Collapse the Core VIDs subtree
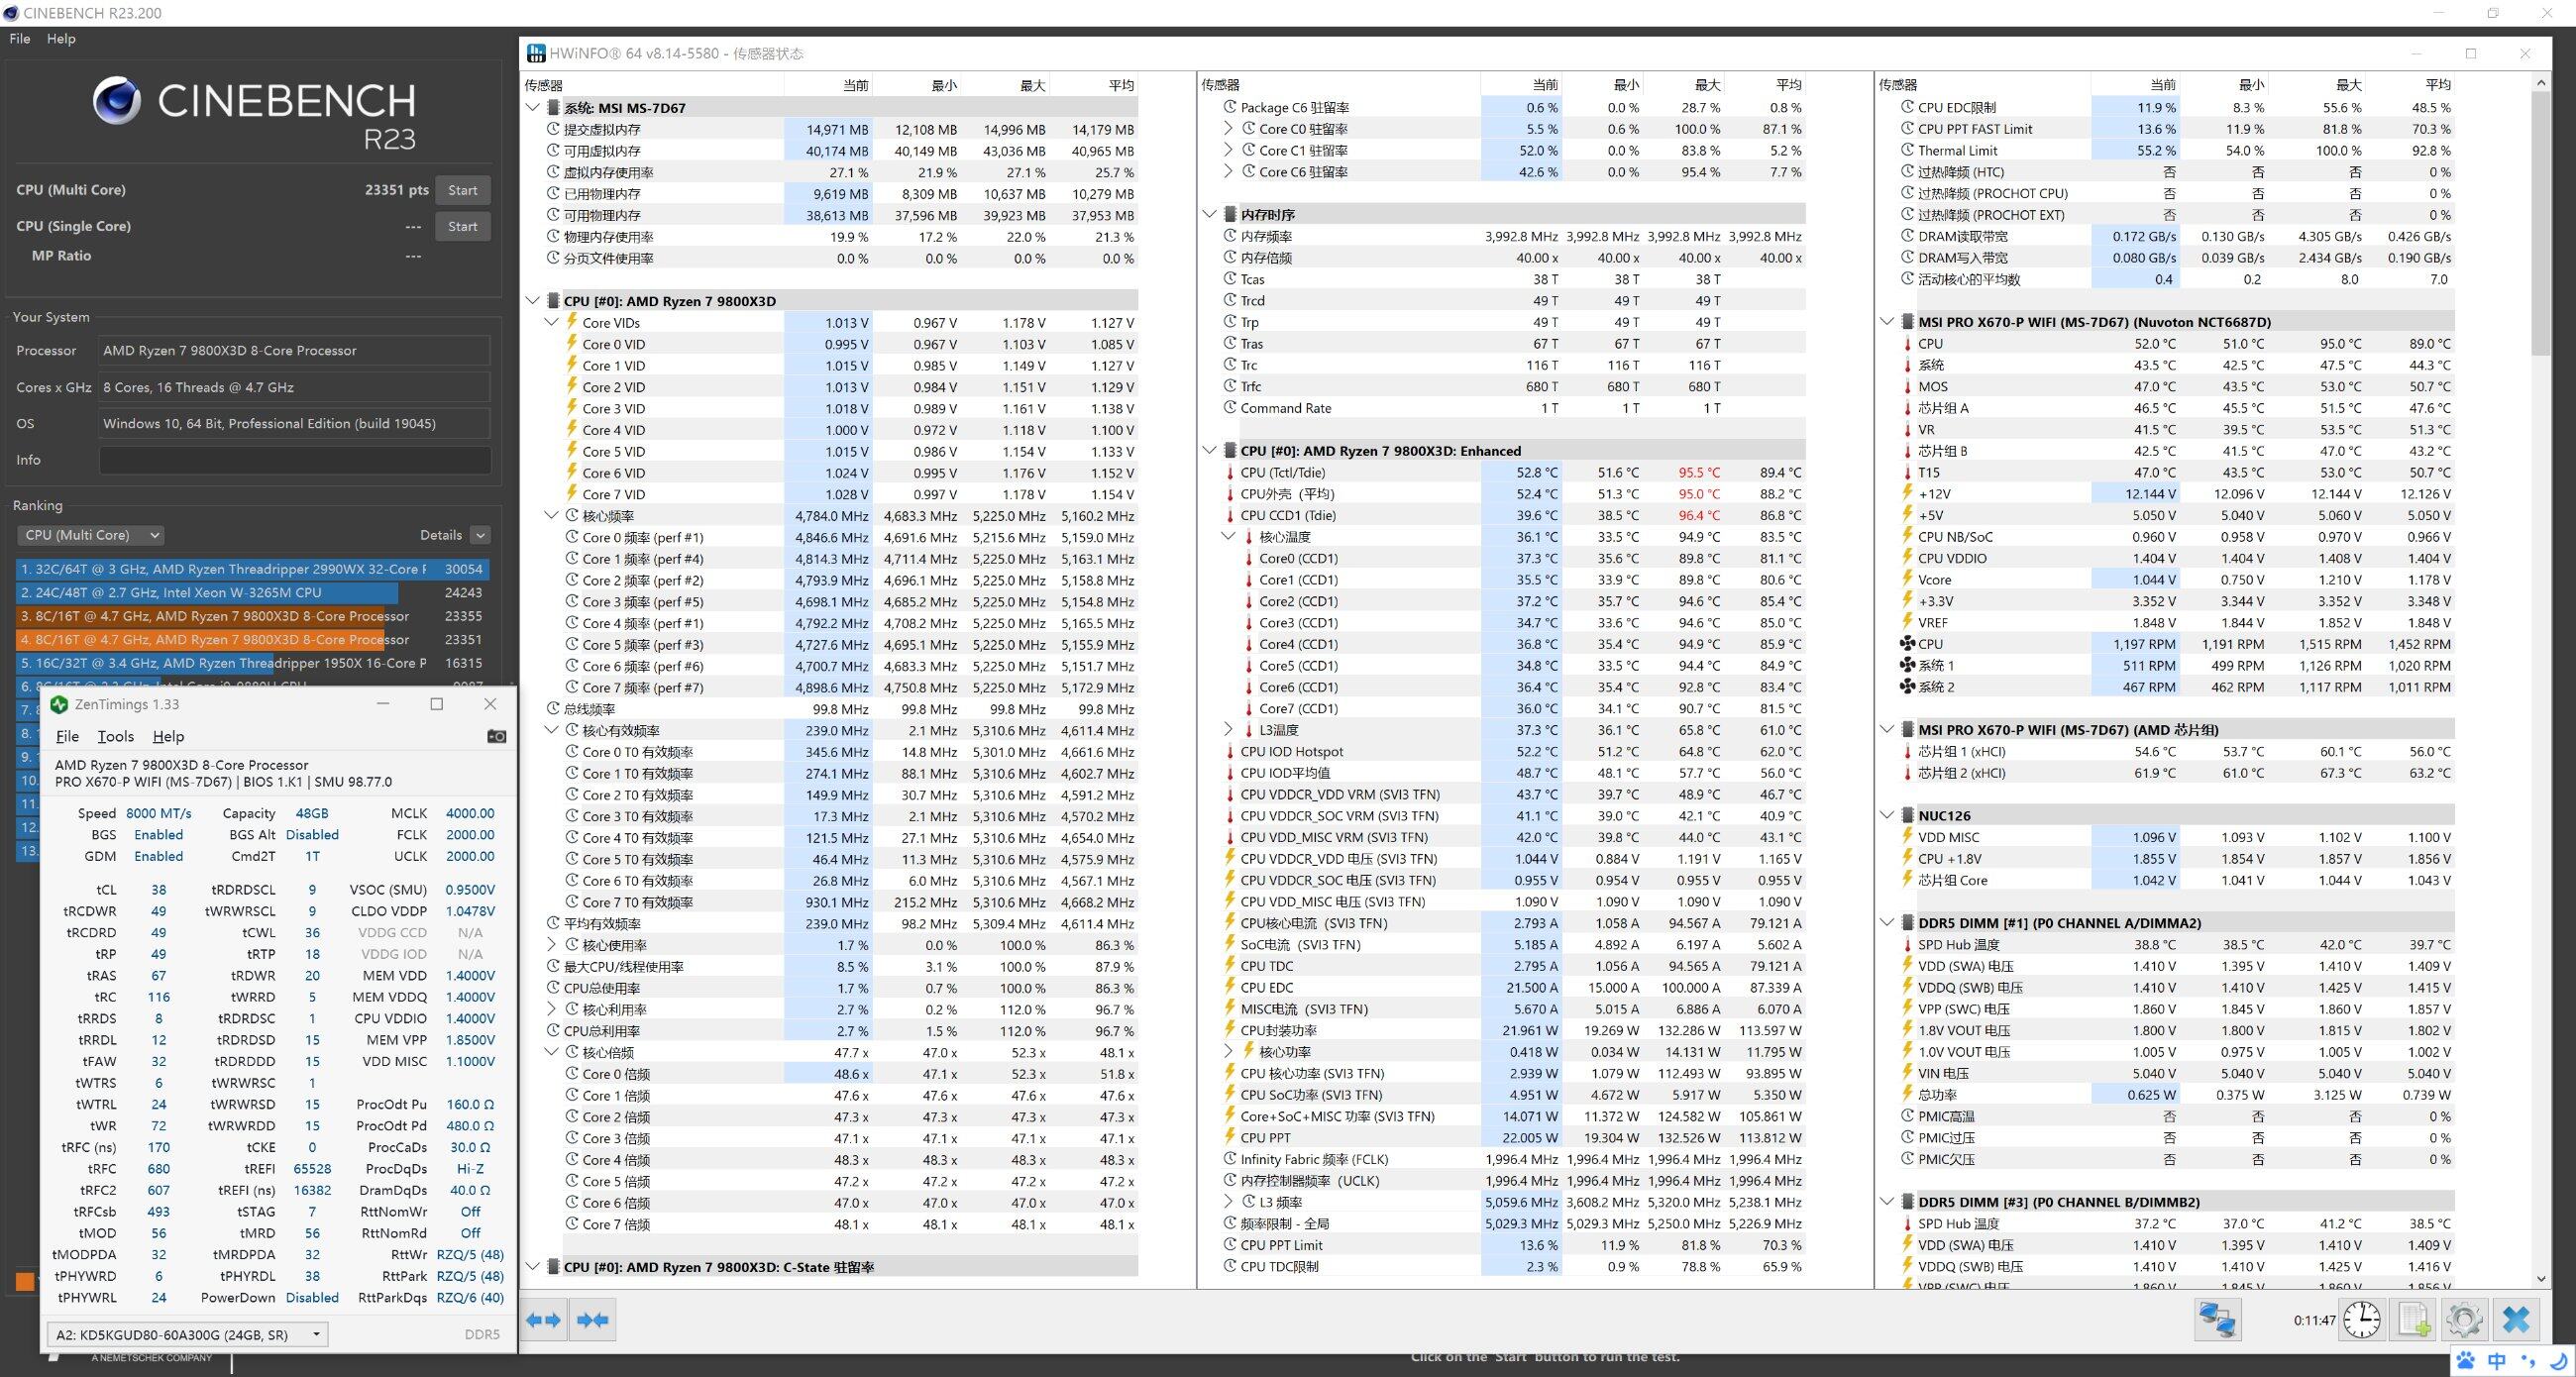 tap(551, 322)
